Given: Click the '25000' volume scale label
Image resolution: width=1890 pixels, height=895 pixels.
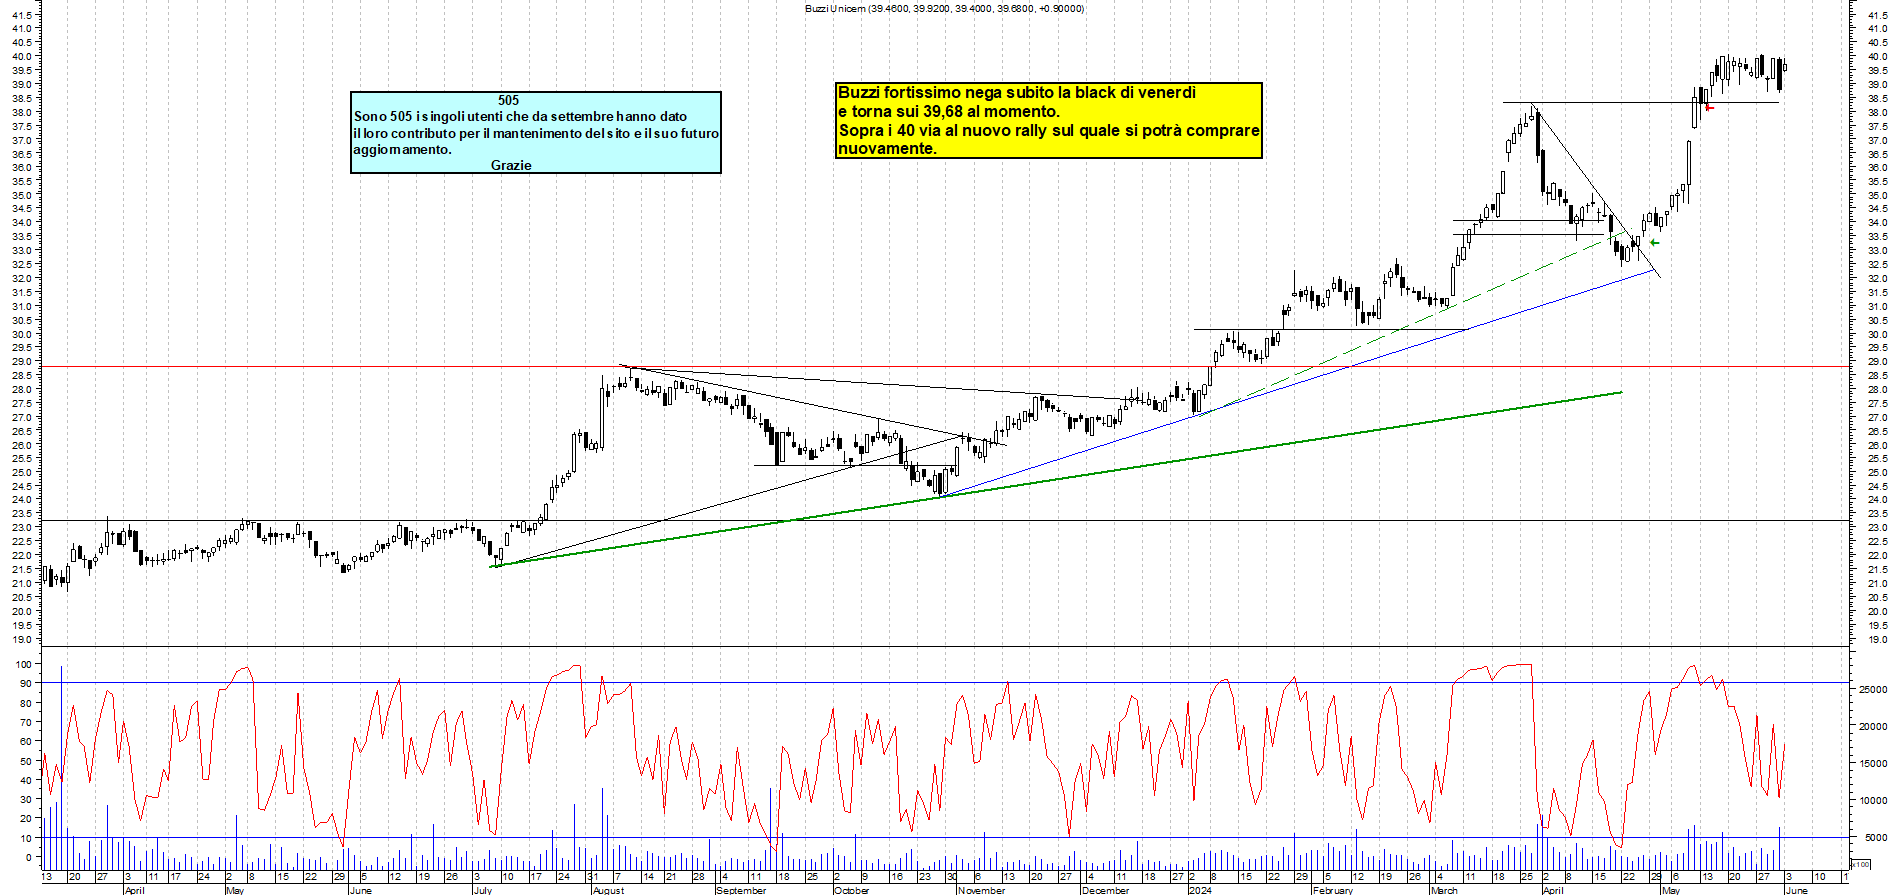Looking at the screenshot, I should point(1873,689).
